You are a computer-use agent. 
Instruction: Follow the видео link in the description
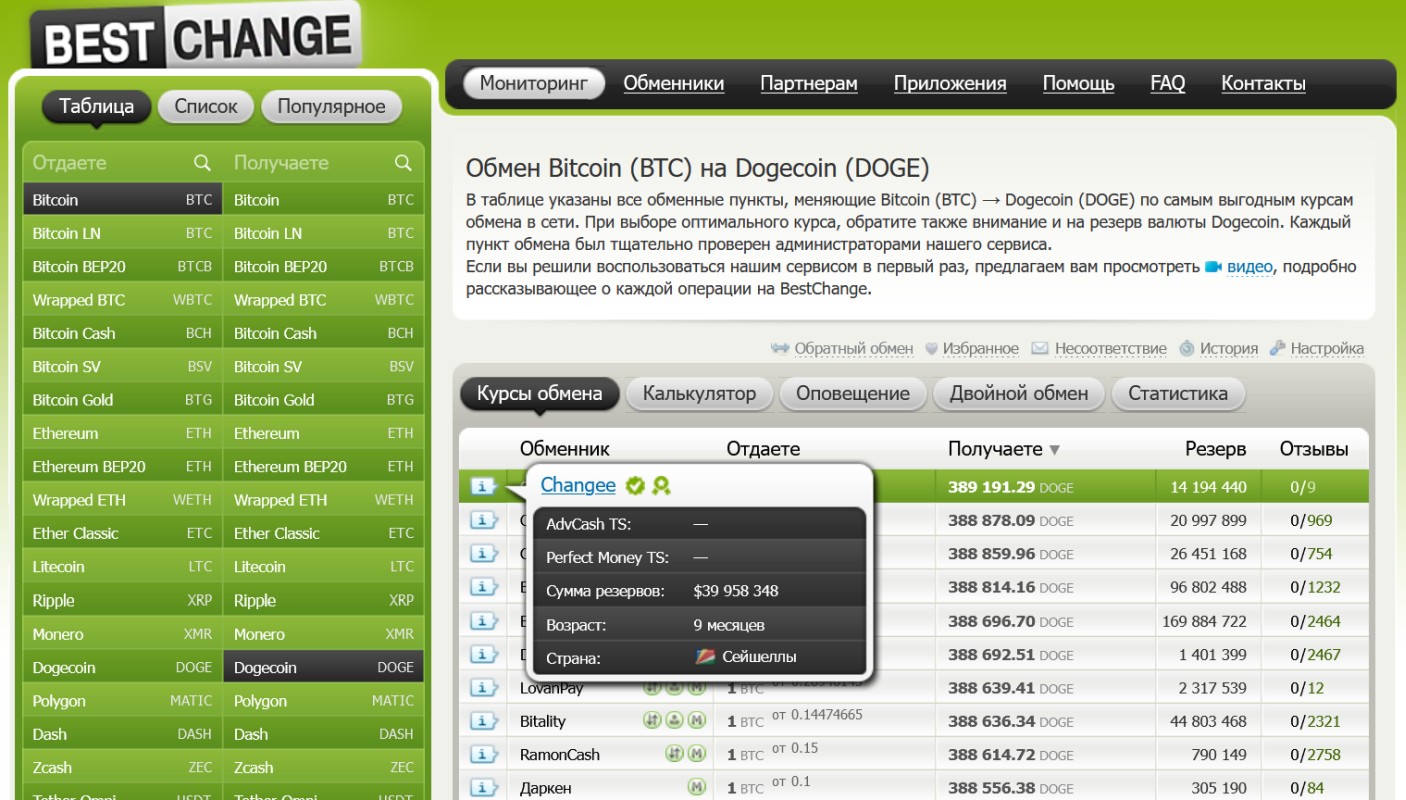coord(1250,267)
